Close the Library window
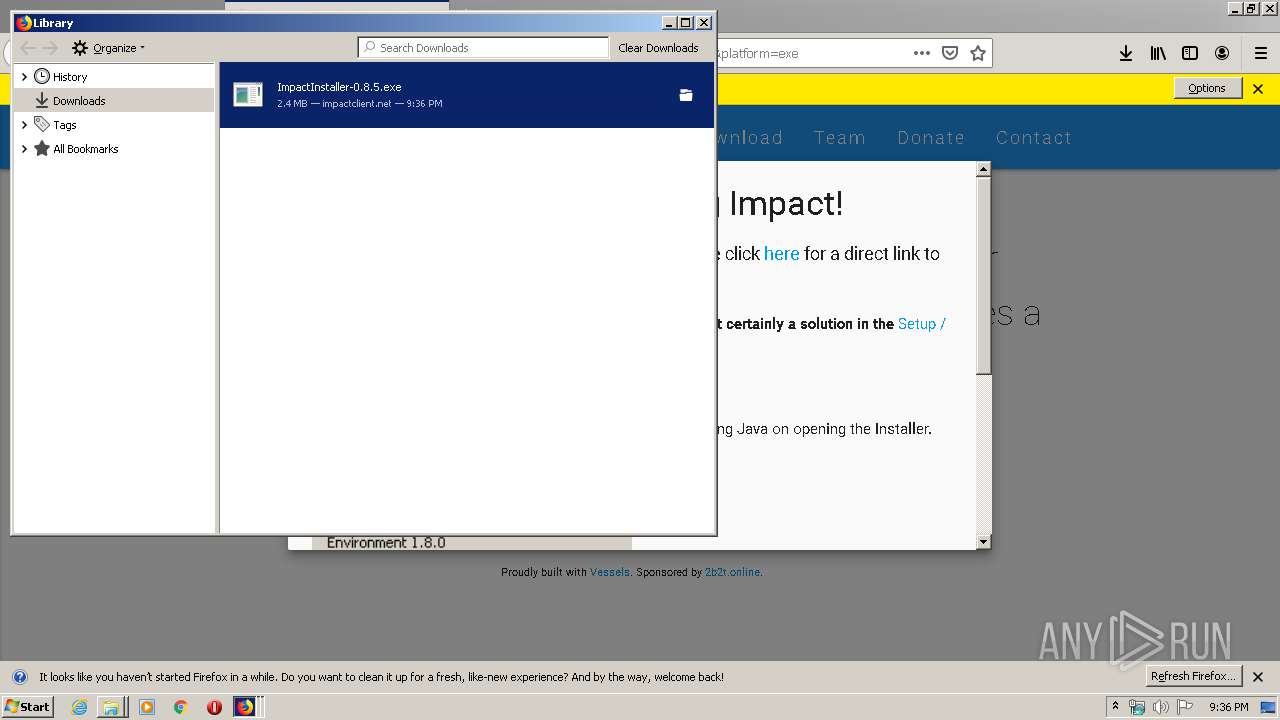 (704, 22)
